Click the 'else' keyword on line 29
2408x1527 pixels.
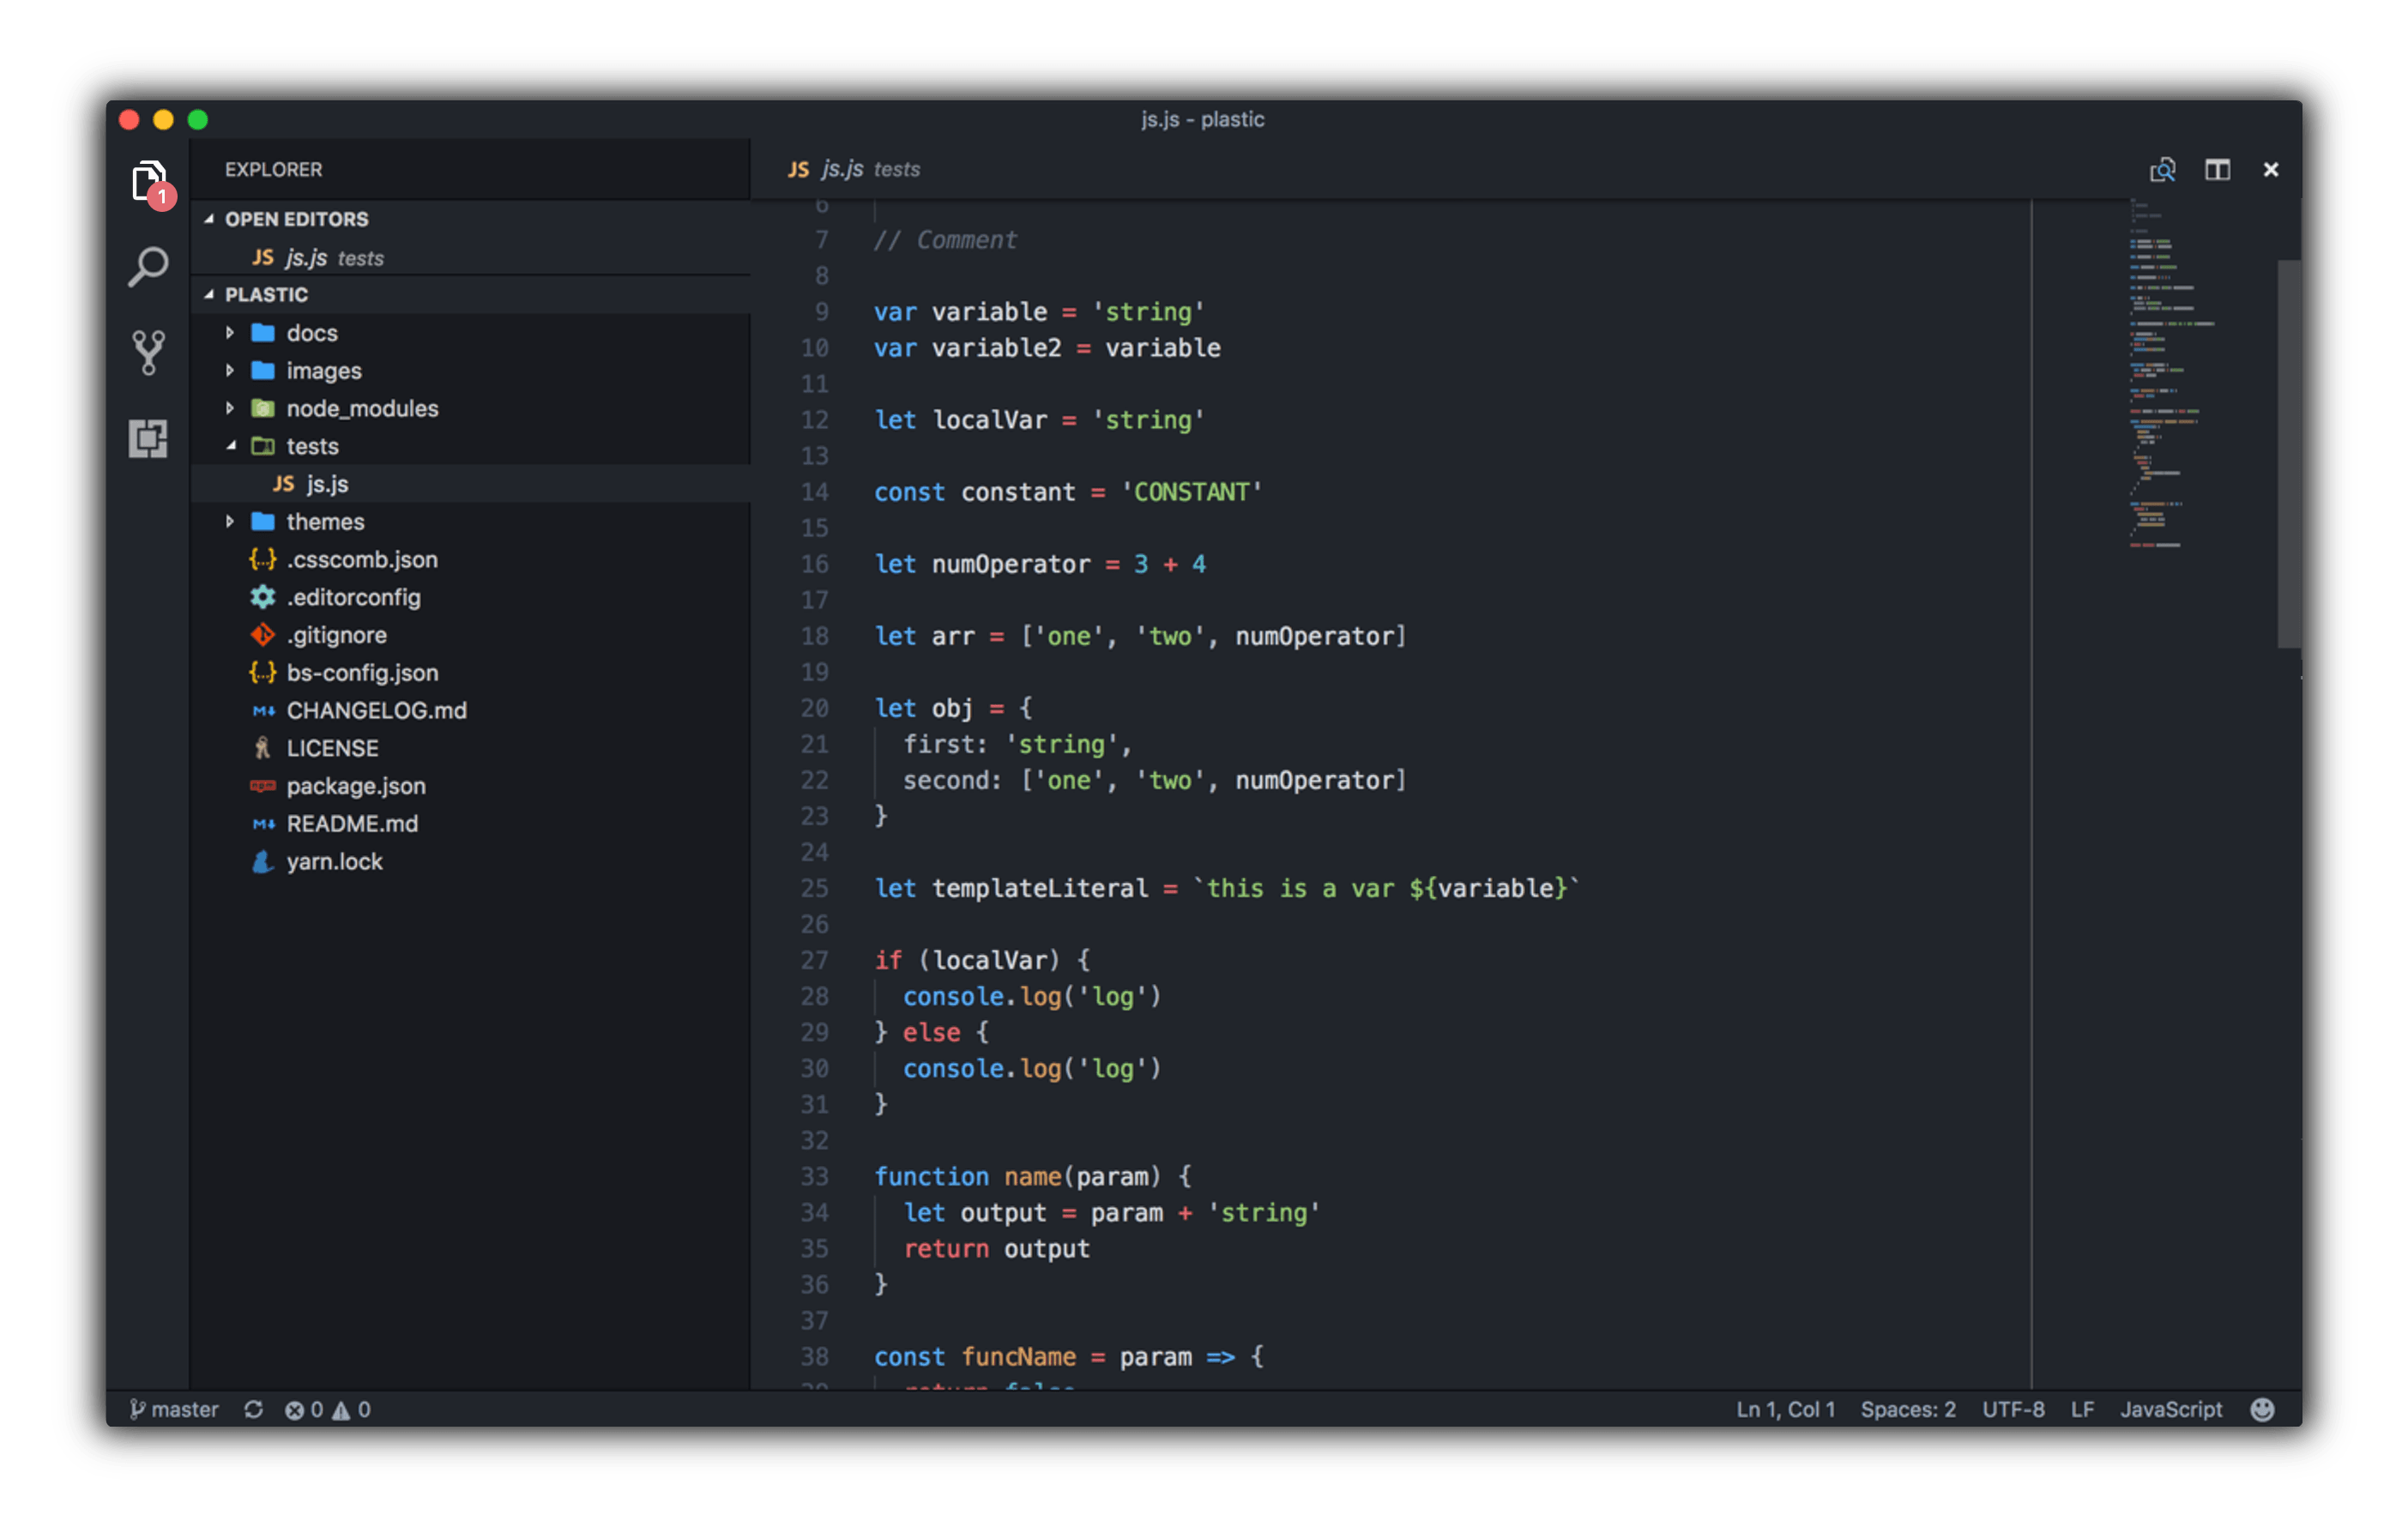pyautogui.click(x=931, y=1032)
